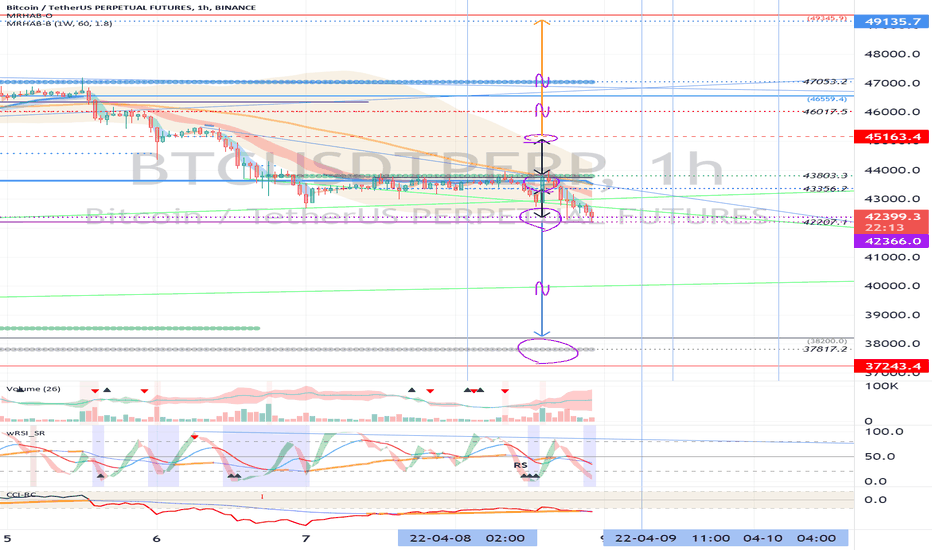The width and height of the screenshot is (932, 550).
Task: Click the 0.0 CCI-RC axis label
Action: 876,499
